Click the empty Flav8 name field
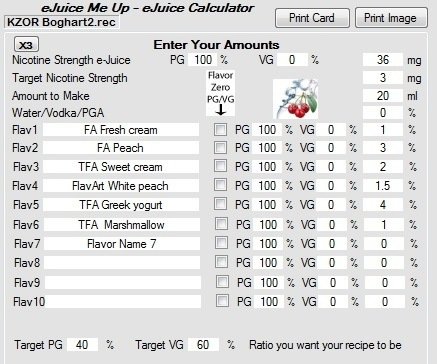The image size is (437, 364). [x=122, y=263]
